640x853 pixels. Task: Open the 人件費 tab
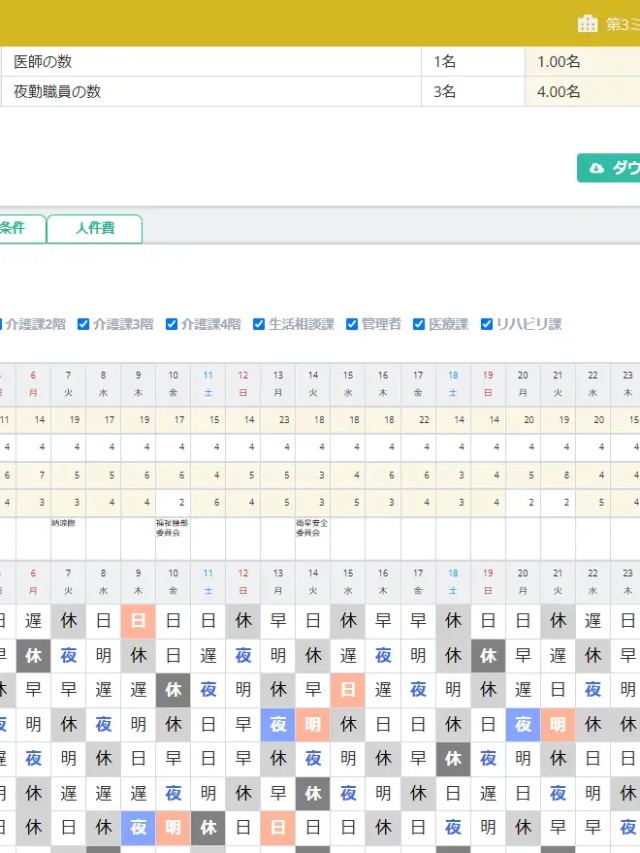point(95,228)
